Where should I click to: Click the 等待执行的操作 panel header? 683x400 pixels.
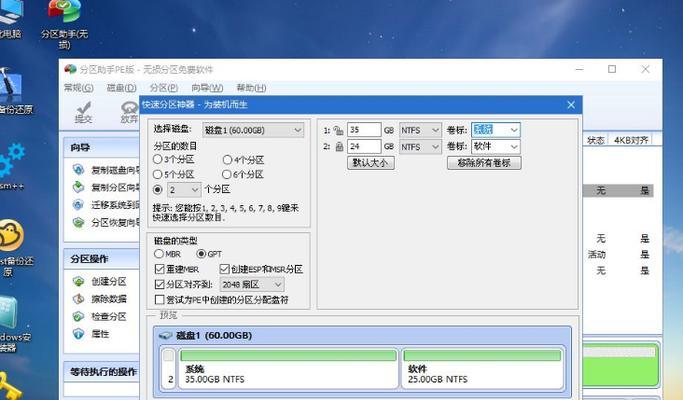pyautogui.click(x=101, y=372)
